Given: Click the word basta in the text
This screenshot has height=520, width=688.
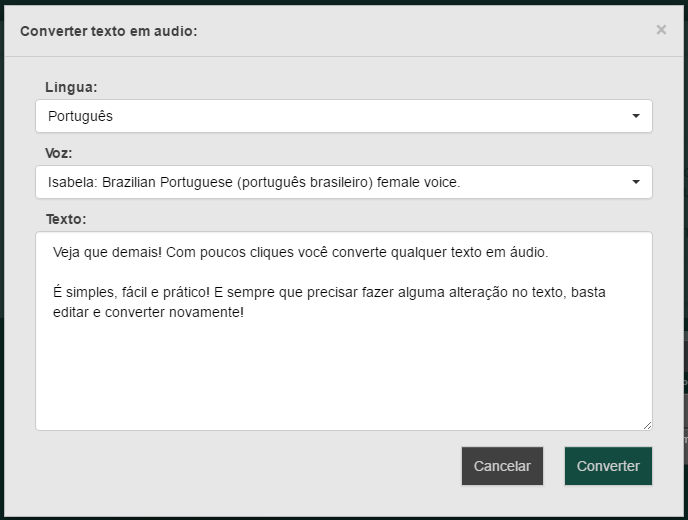Looking at the screenshot, I should (588, 292).
